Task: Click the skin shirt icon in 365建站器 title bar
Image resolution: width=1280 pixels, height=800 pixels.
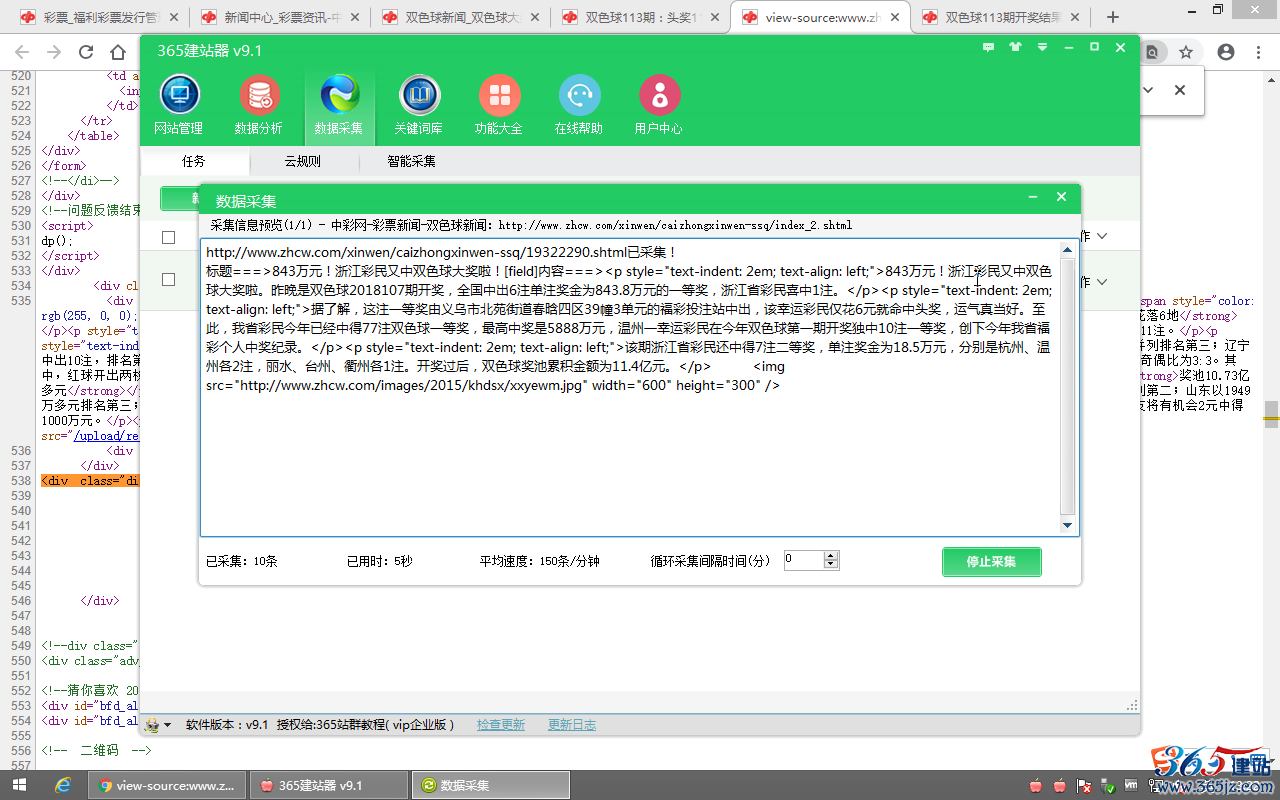Action: (1016, 47)
